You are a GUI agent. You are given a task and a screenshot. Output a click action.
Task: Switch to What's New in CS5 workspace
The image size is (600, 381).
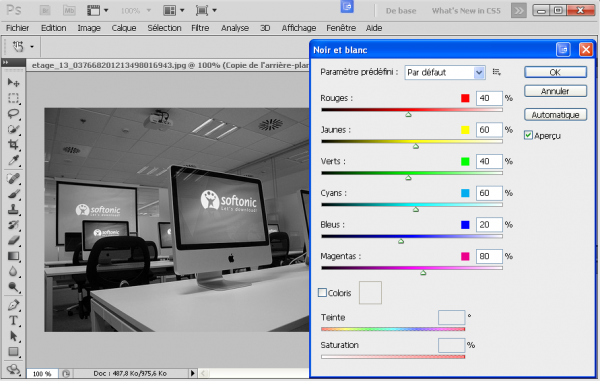coord(466,11)
